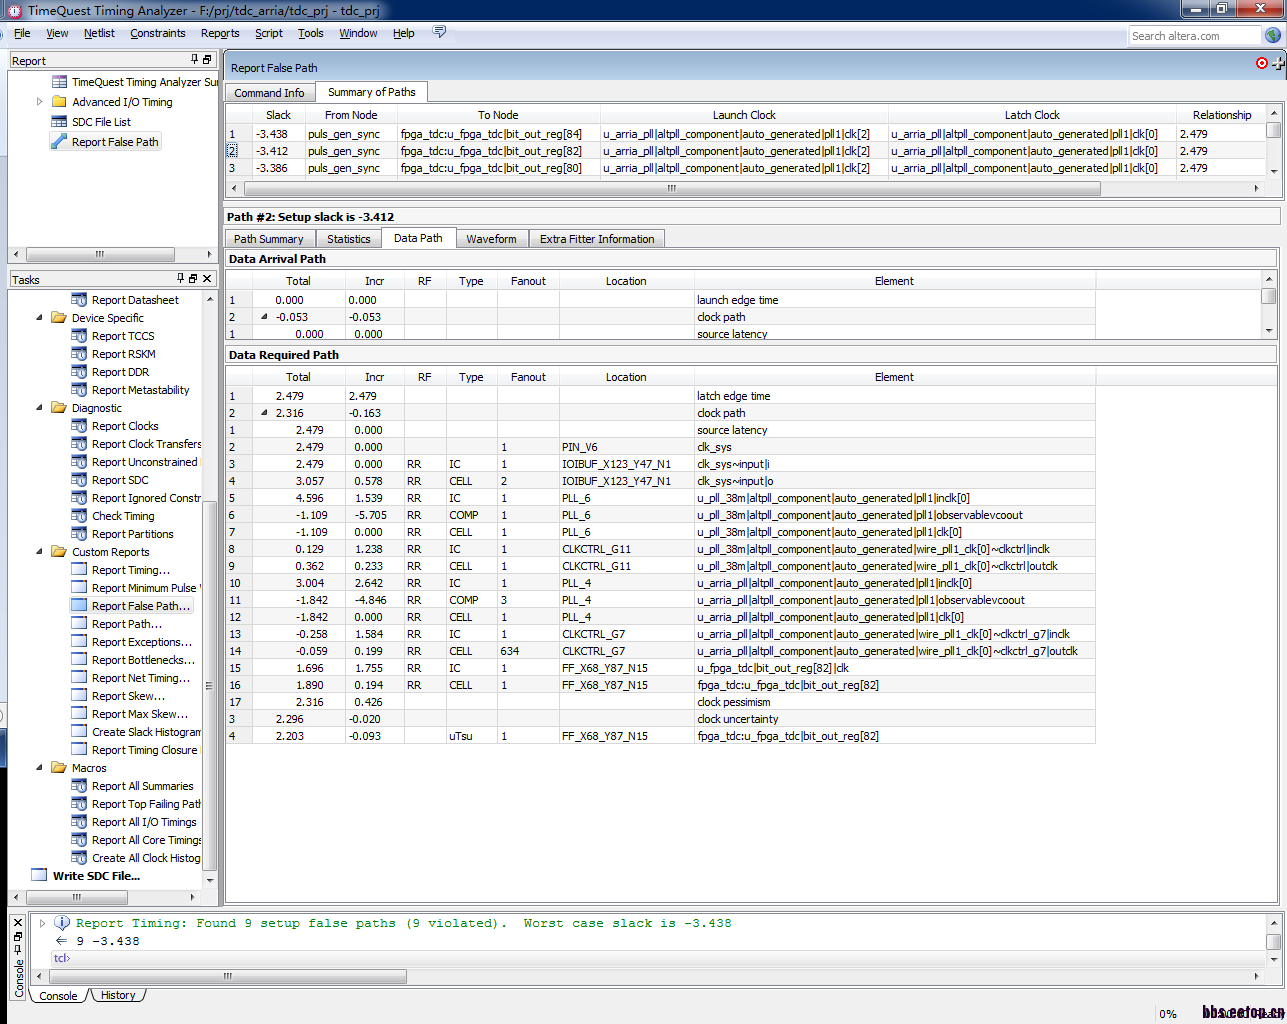
Task: Click the globe search icon beside search box
Action: click(1272, 35)
